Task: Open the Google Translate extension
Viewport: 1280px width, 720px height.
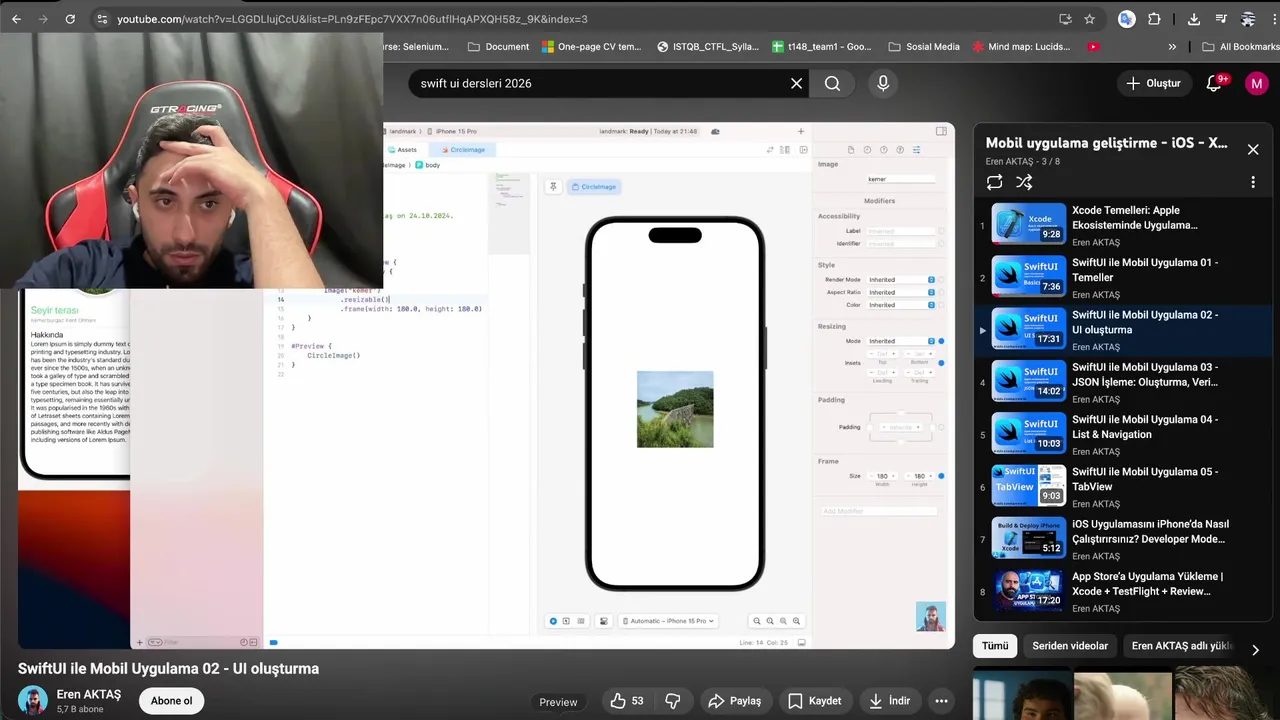Action: point(1127,19)
